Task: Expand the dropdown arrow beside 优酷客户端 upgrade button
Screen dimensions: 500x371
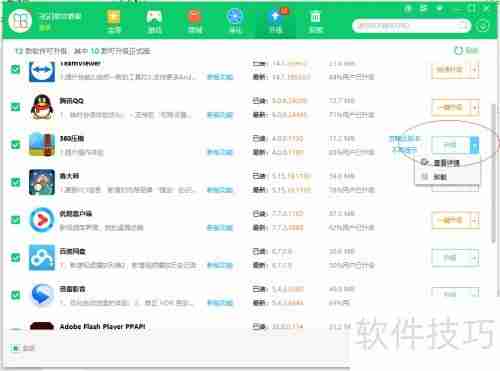Action: tap(475, 220)
